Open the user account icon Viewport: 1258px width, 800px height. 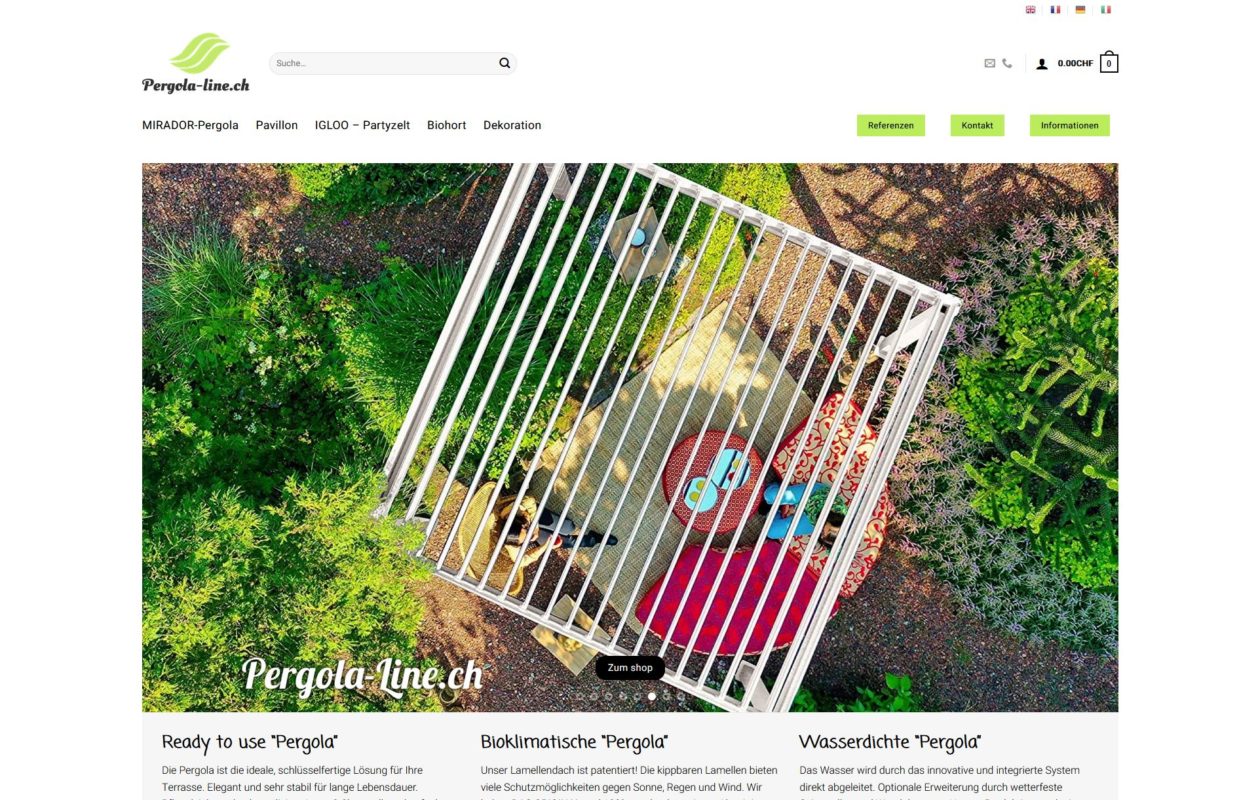point(1042,64)
